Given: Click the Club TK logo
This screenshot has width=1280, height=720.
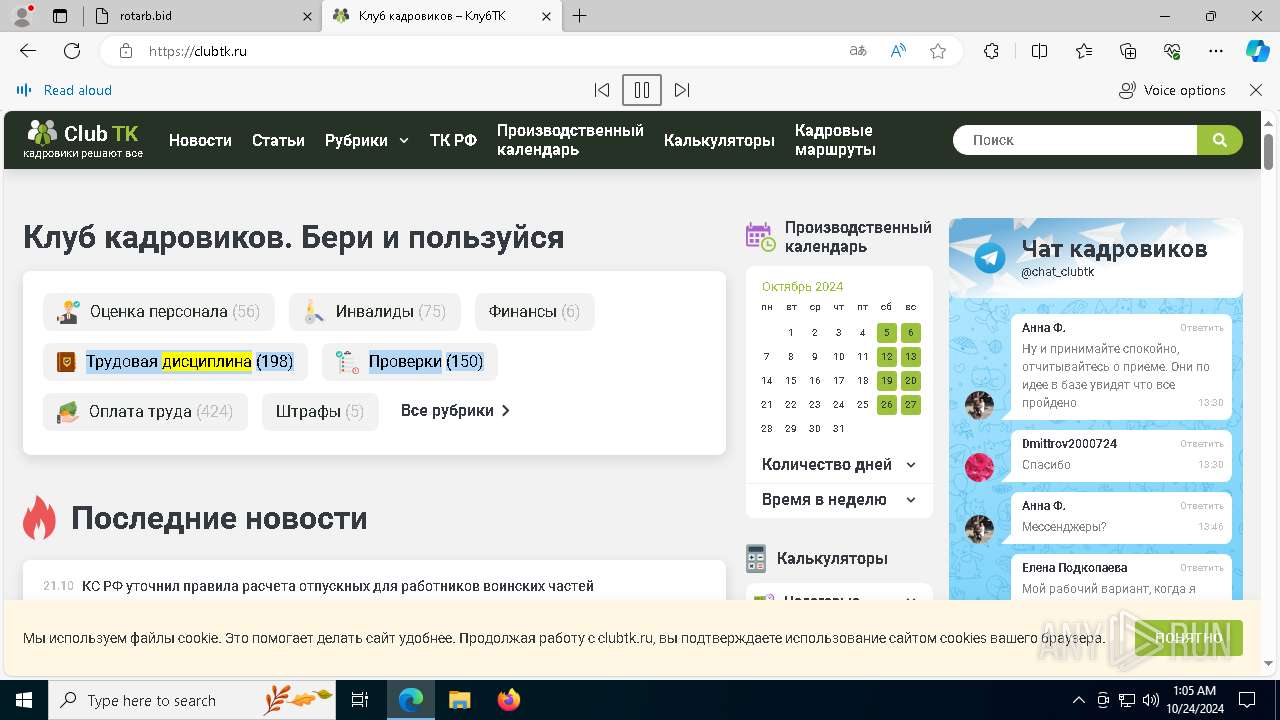Looking at the screenshot, I should click(x=84, y=139).
